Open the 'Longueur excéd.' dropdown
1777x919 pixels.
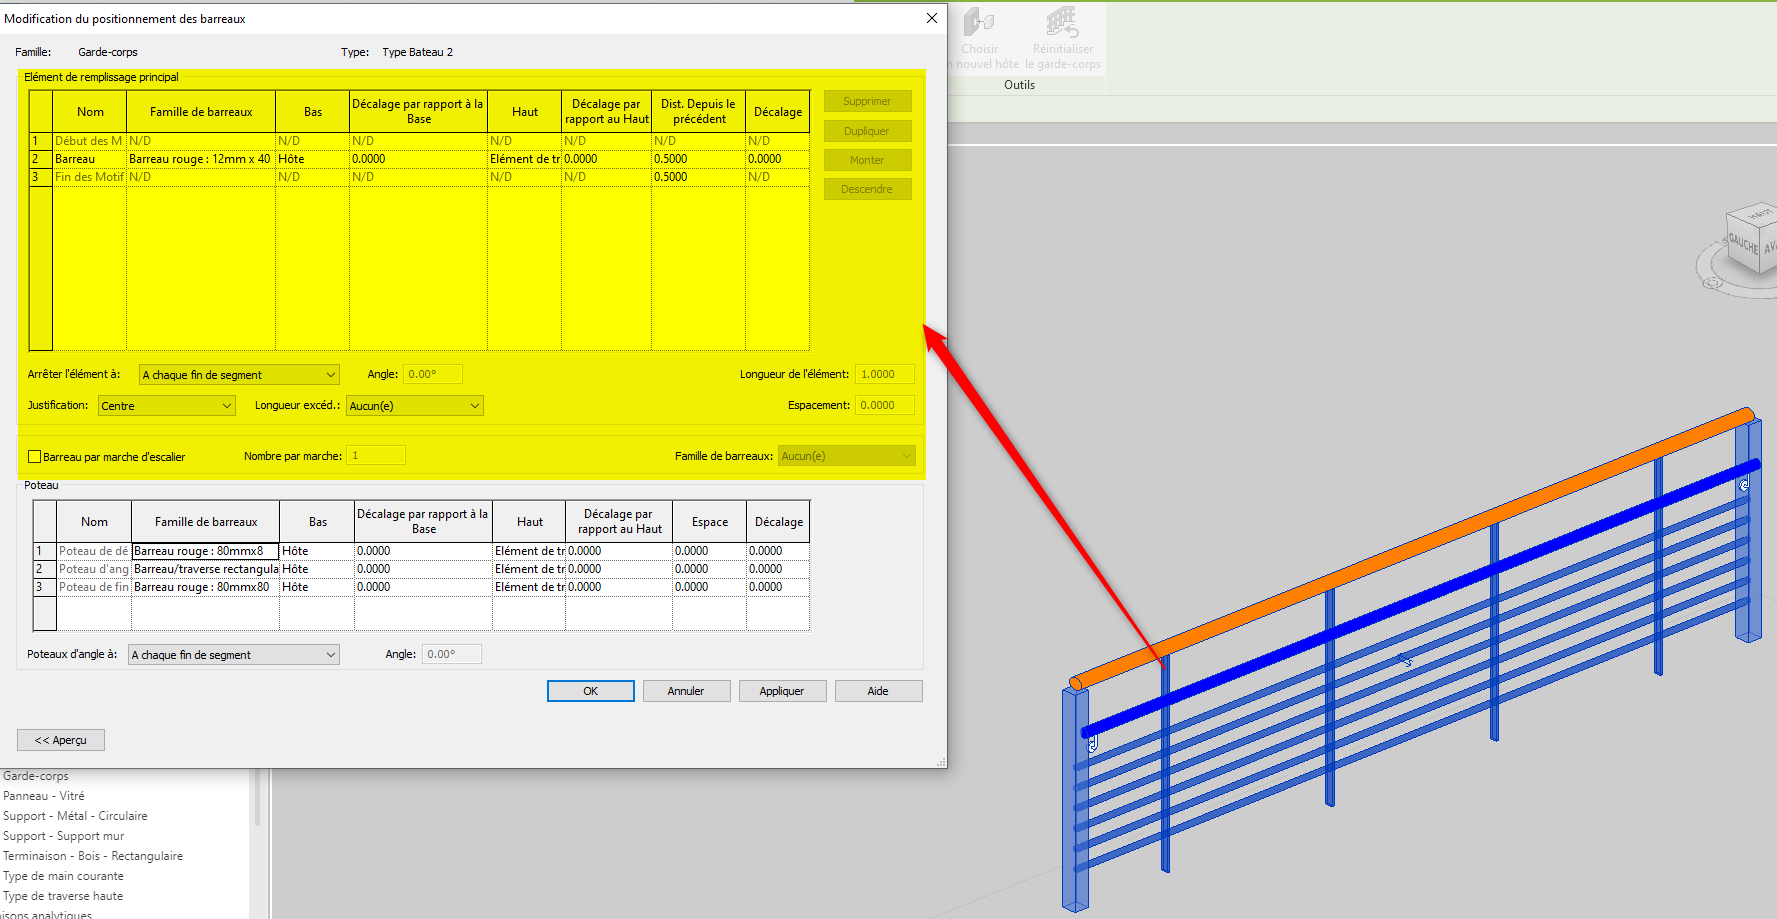coord(415,406)
